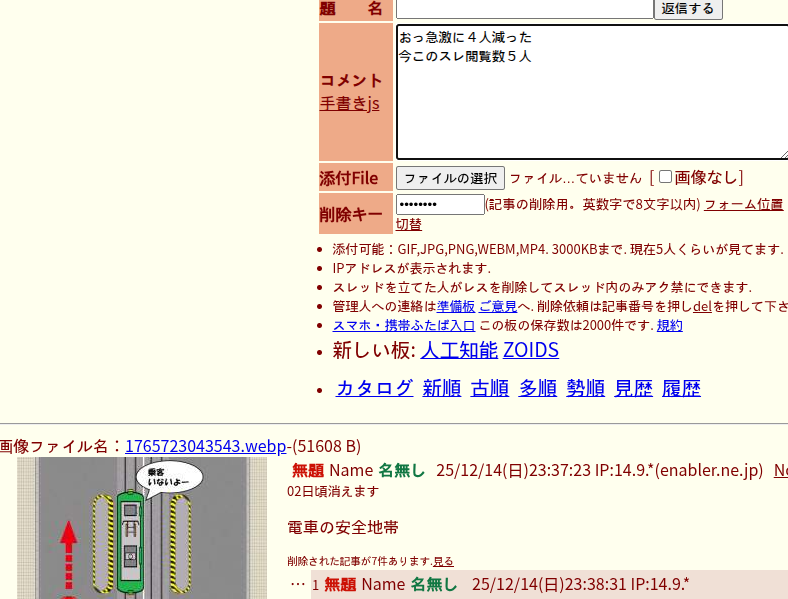Click the 題名 subject input field
This screenshot has height=599, width=788.
524,9
